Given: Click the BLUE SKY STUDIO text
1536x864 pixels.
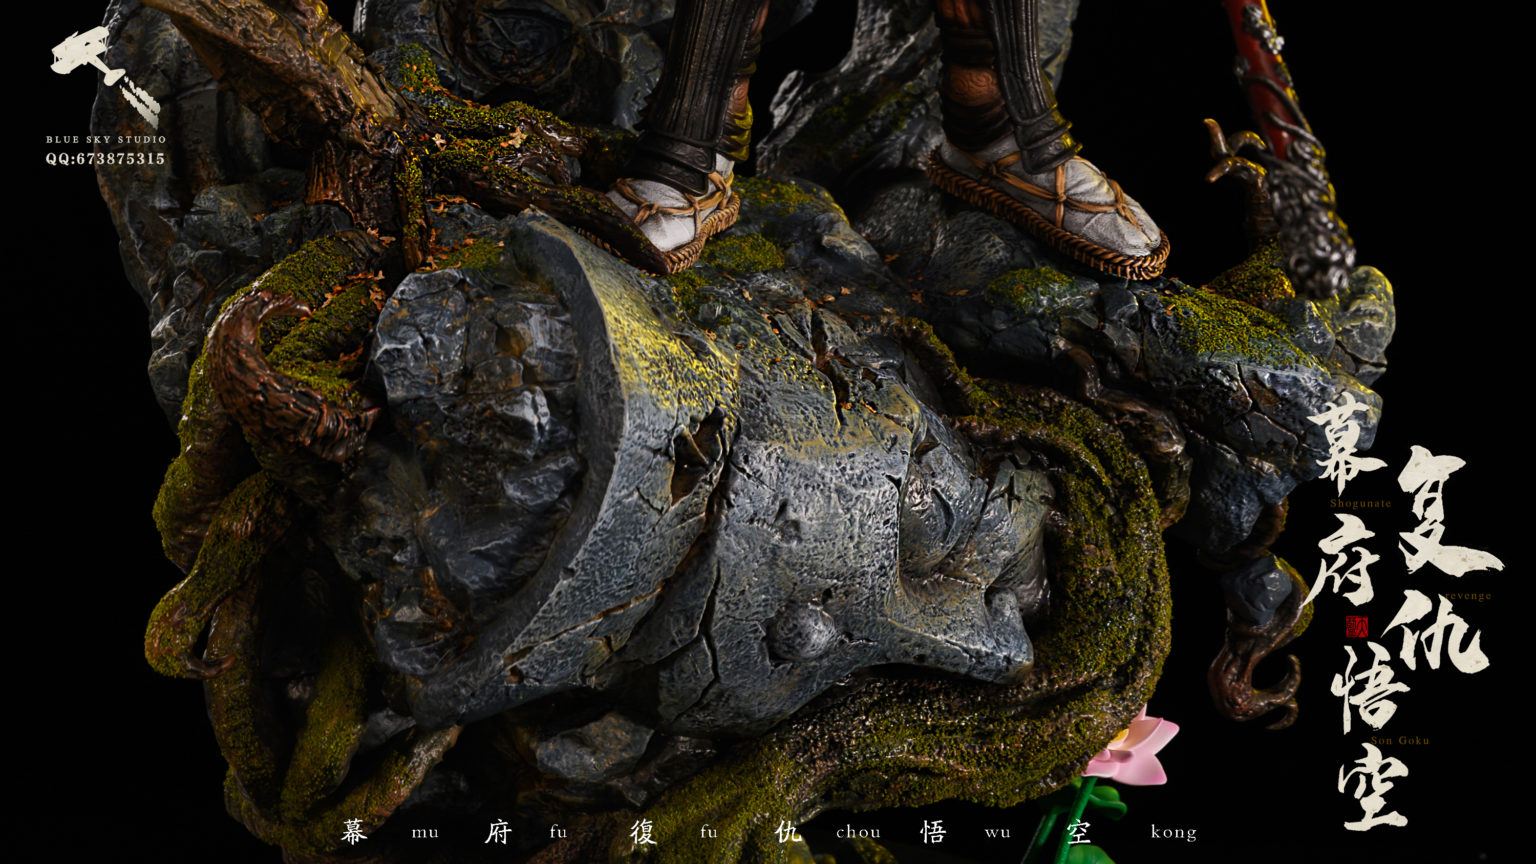Looking at the screenshot, I should point(106,140).
